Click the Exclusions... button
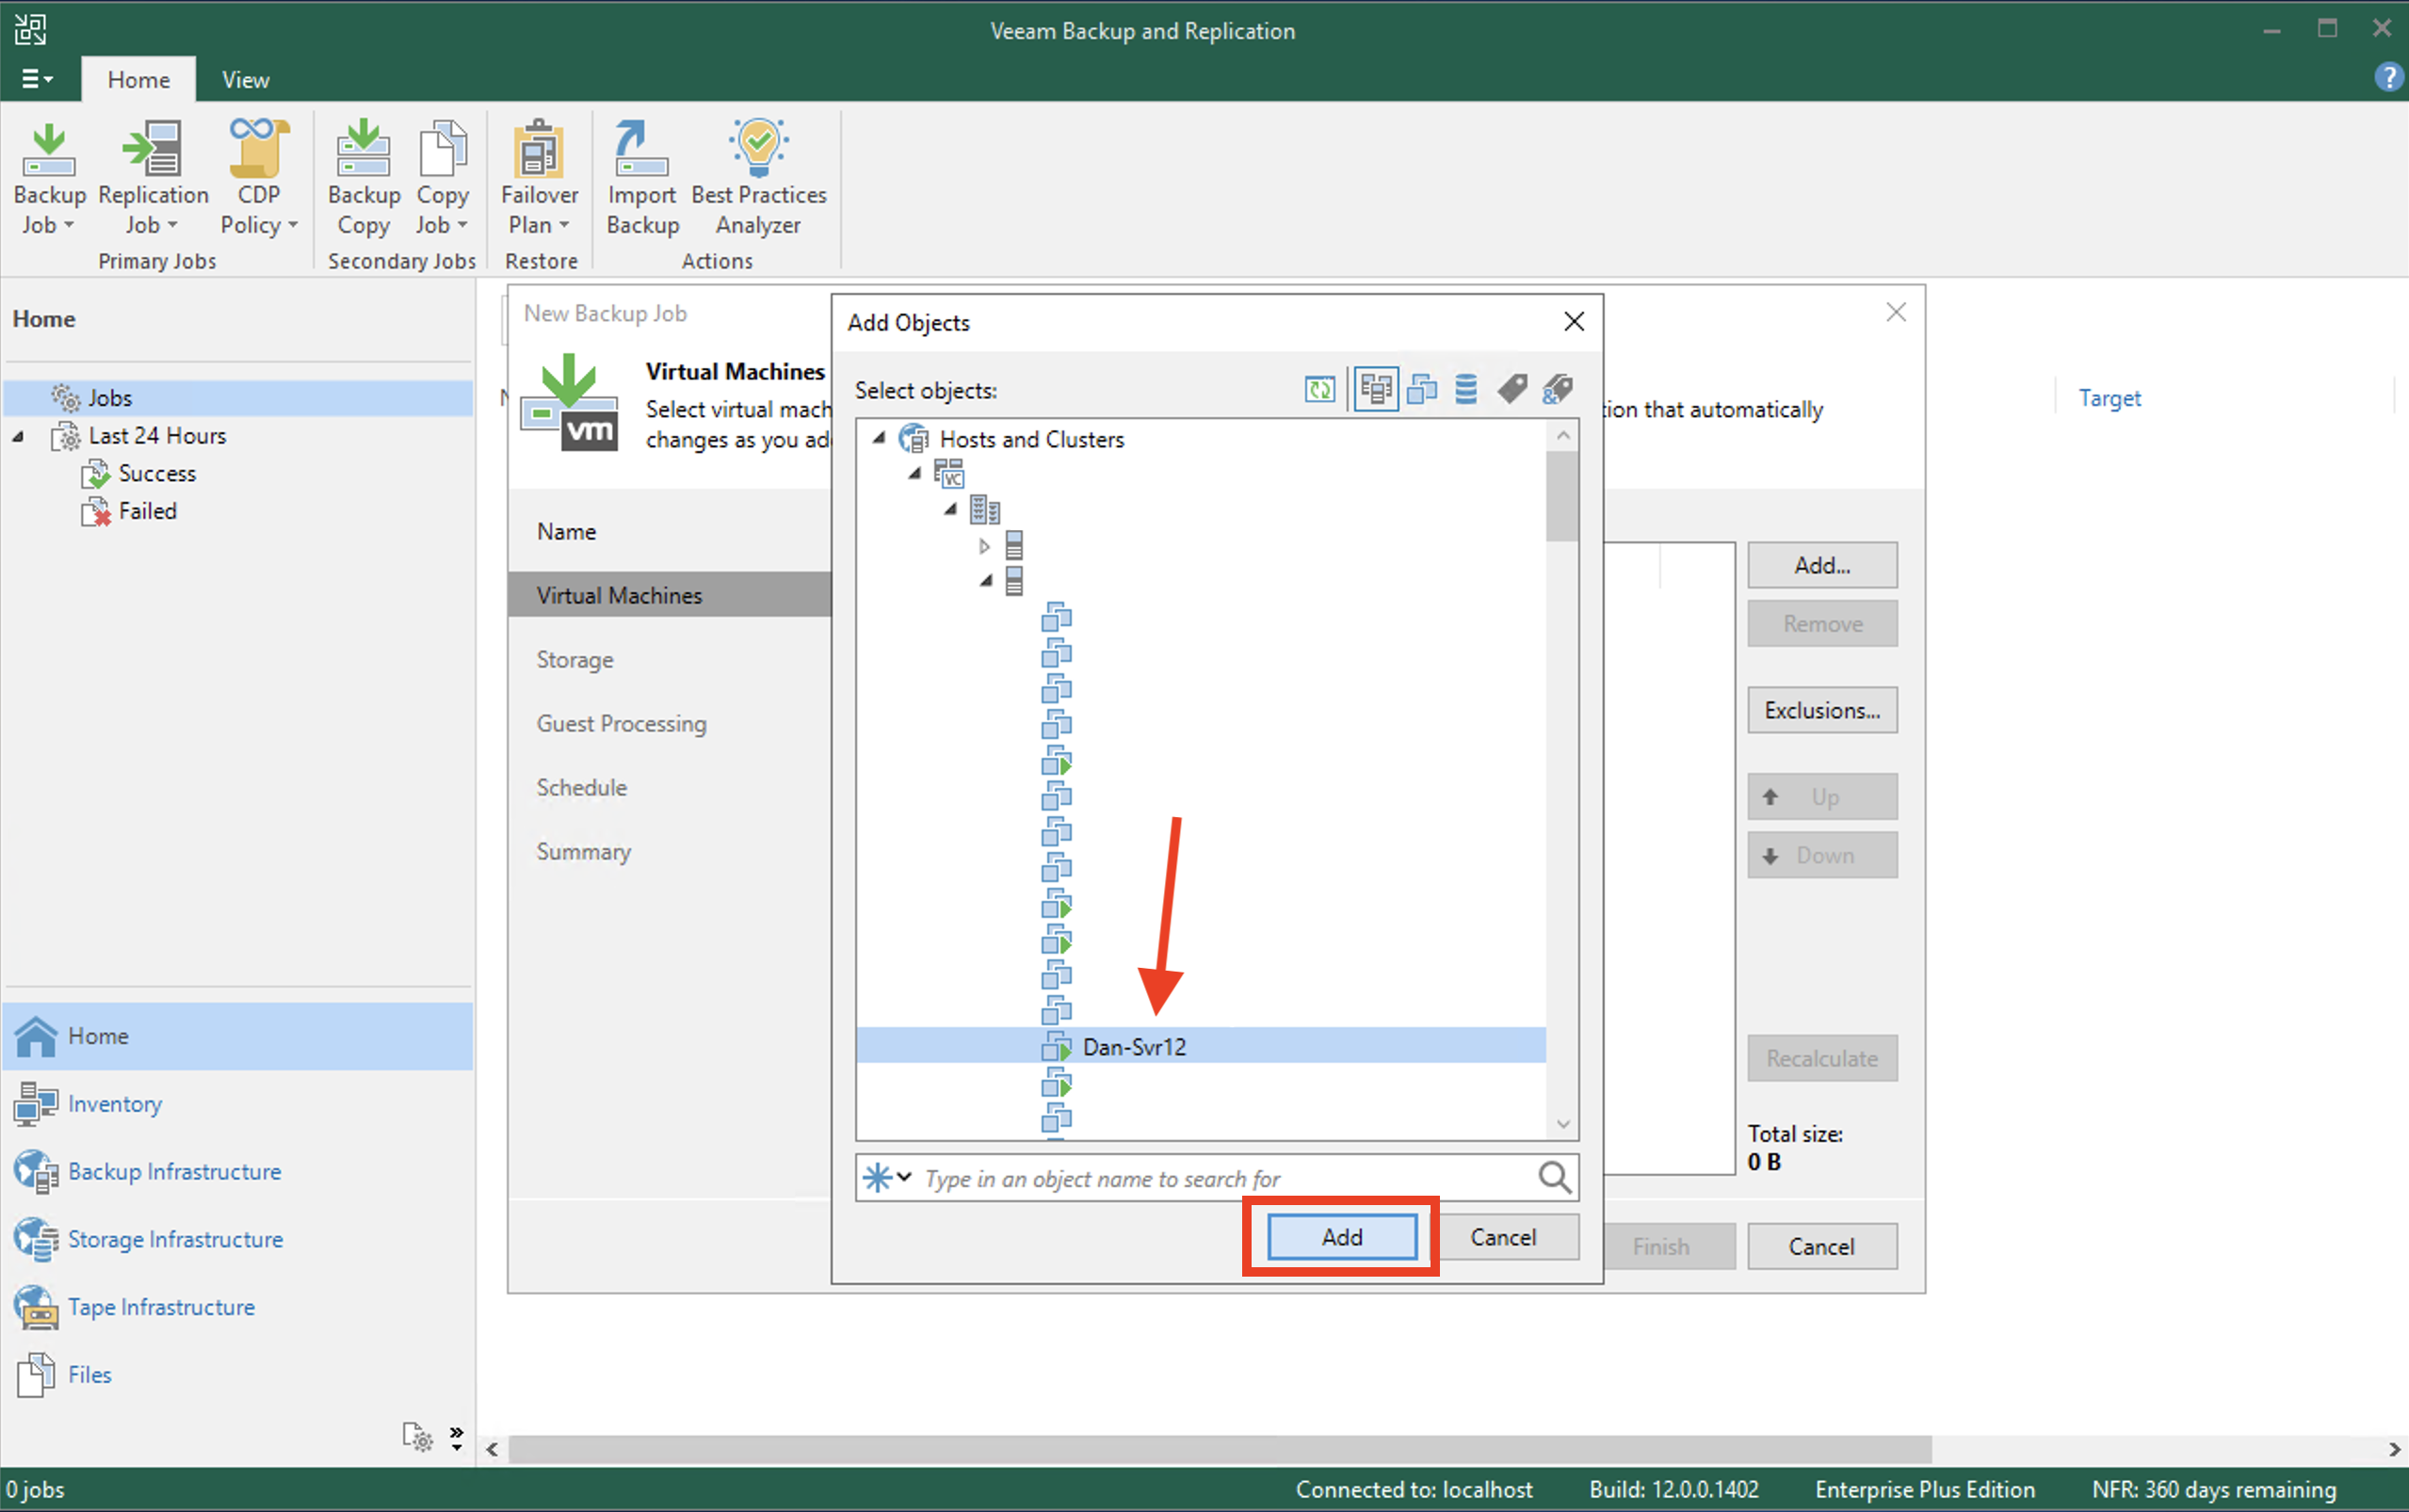 pyautogui.click(x=1822, y=711)
